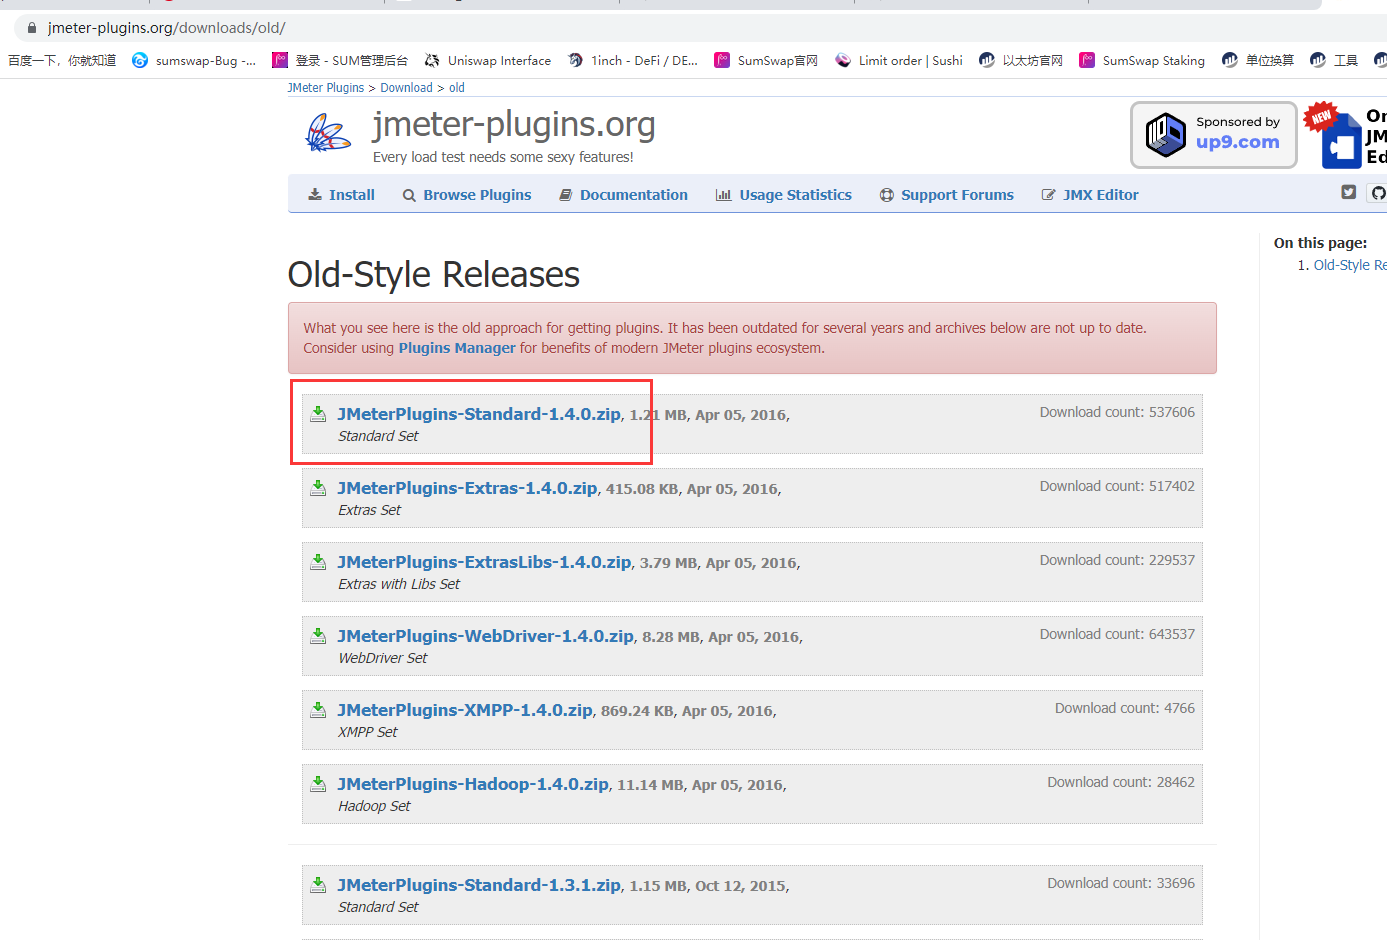Open the 登录 - SUM管理后台 bookmark

340,61
